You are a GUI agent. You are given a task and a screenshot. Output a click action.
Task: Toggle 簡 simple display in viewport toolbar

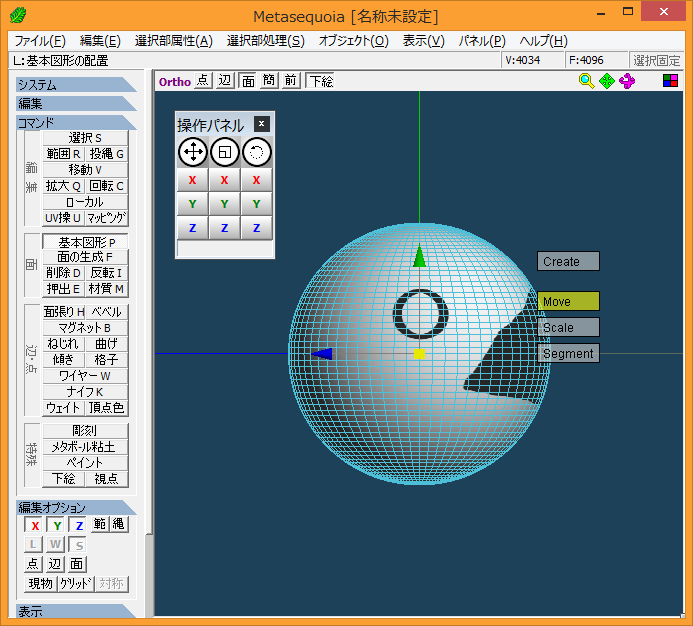pyautogui.click(x=269, y=80)
